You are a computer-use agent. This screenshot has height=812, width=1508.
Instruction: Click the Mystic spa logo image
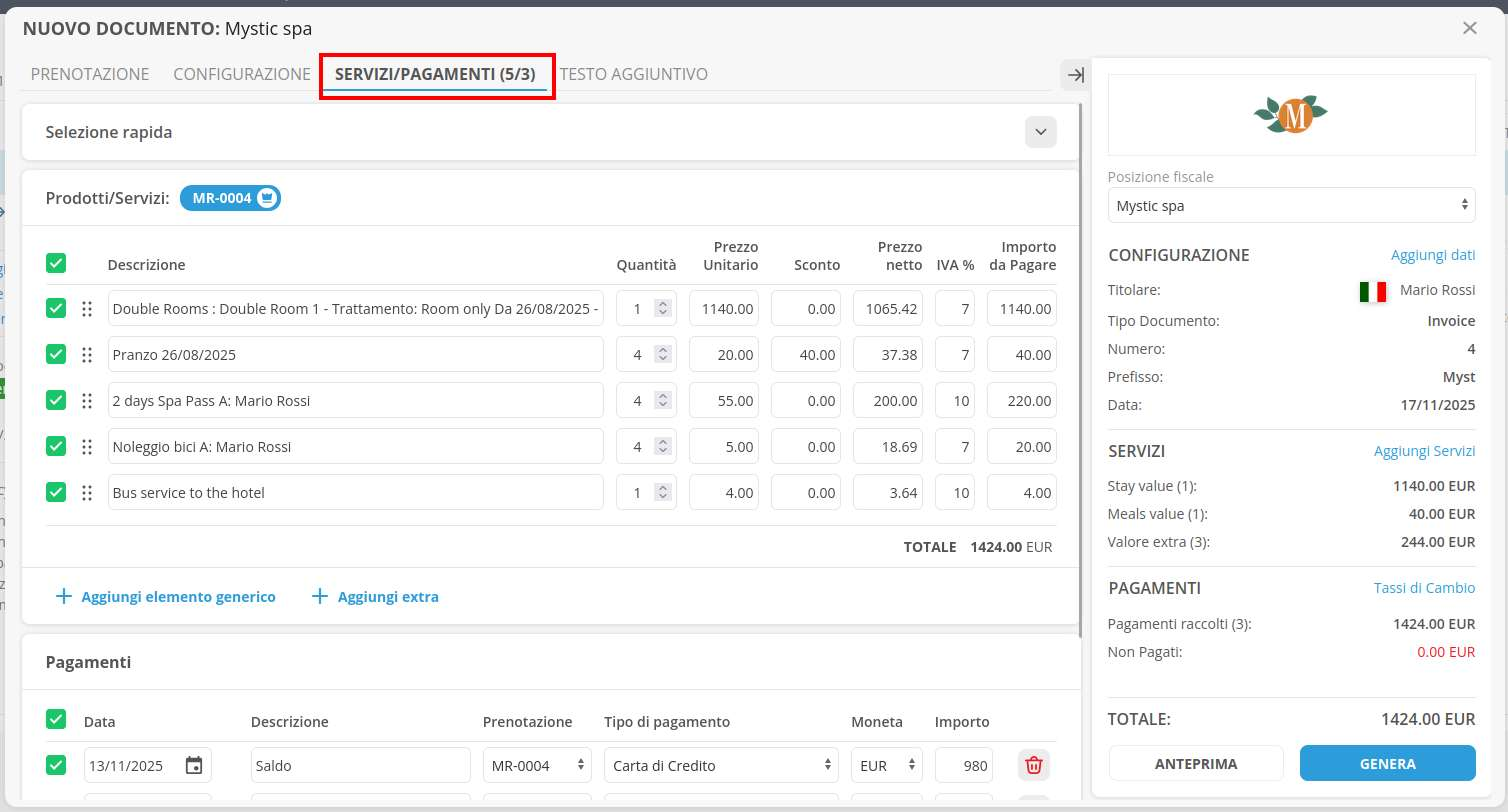(x=1291, y=115)
